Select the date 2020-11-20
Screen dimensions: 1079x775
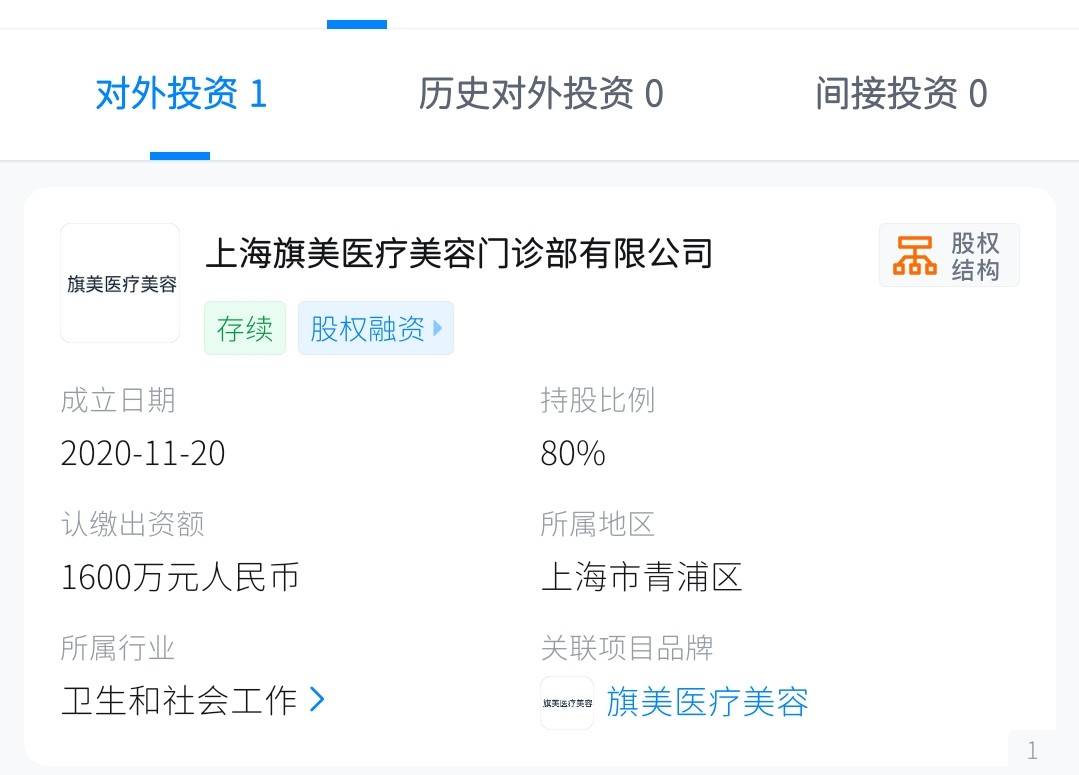[143, 454]
